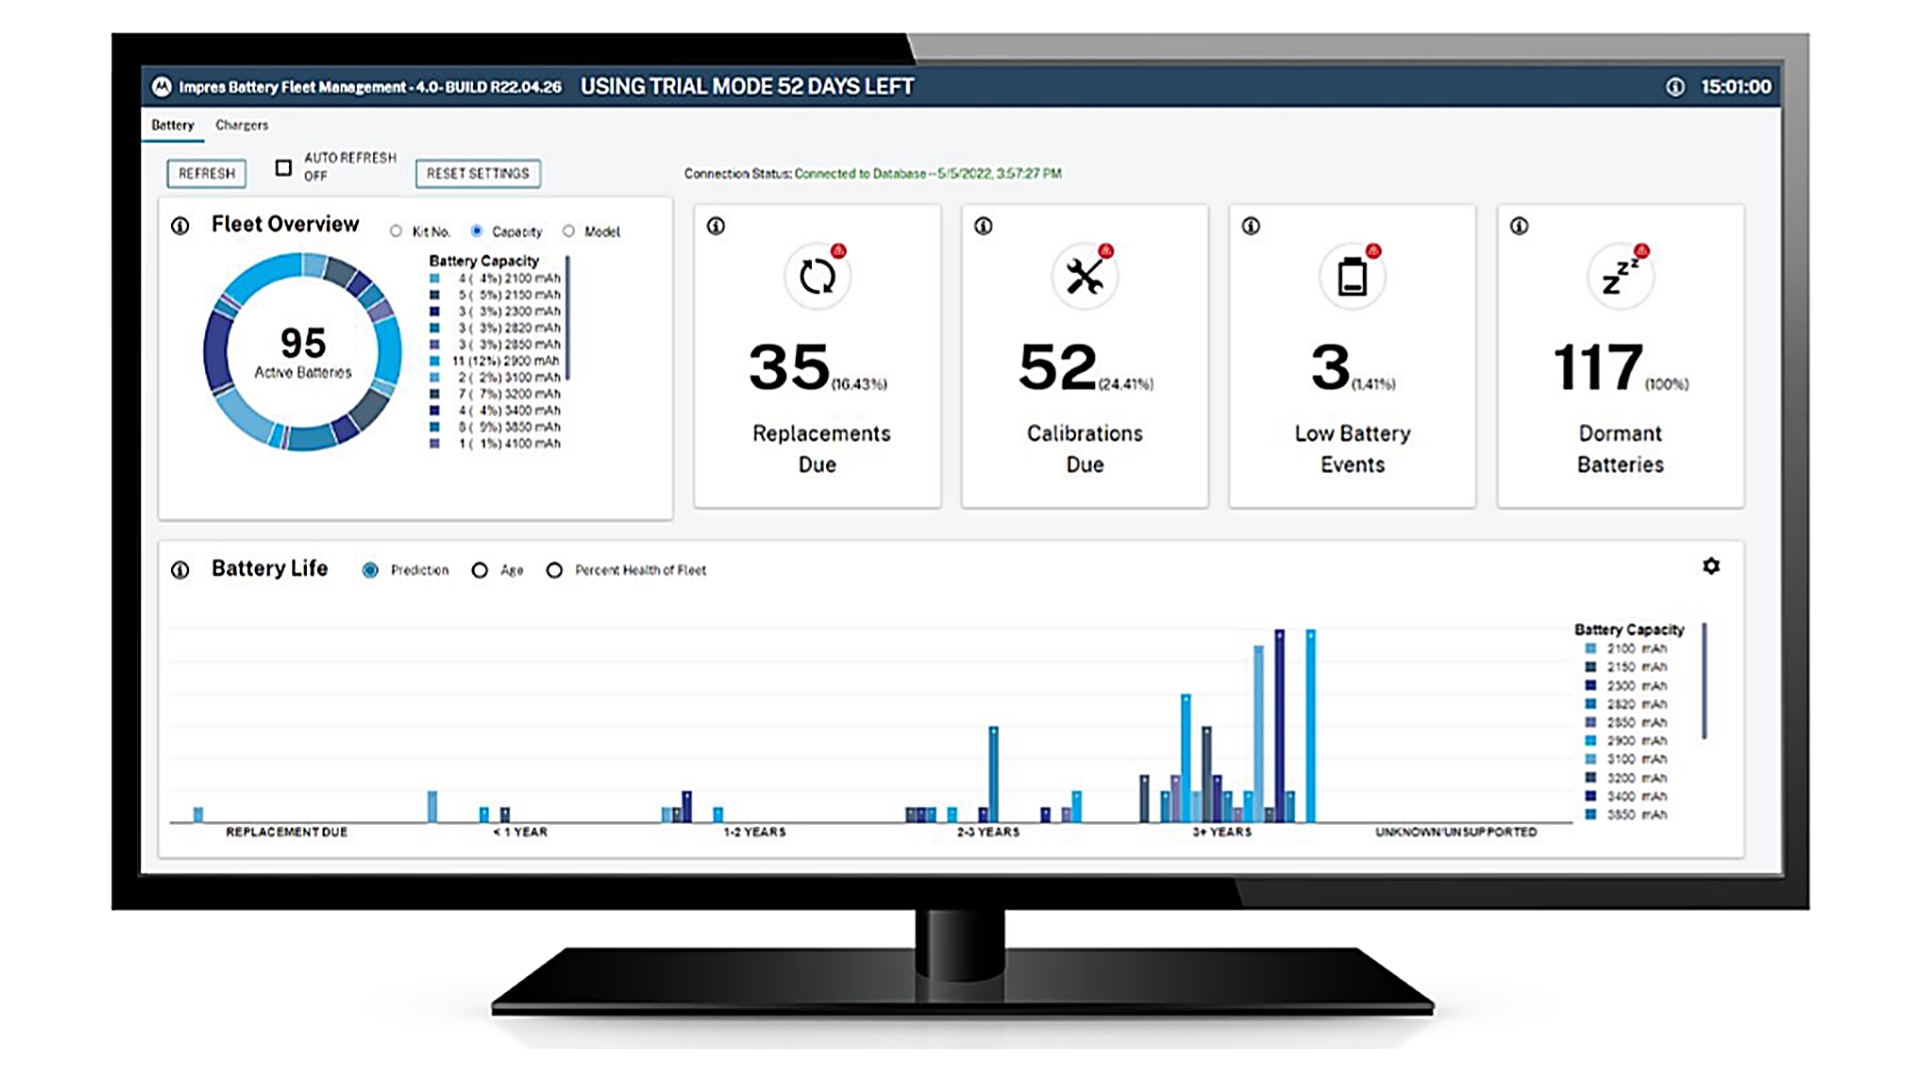Select the Battery tab

pos(171,125)
